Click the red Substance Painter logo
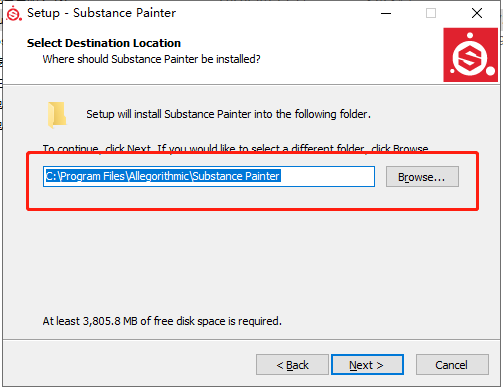The width and height of the screenshot is (503, 389). (470, 55)
